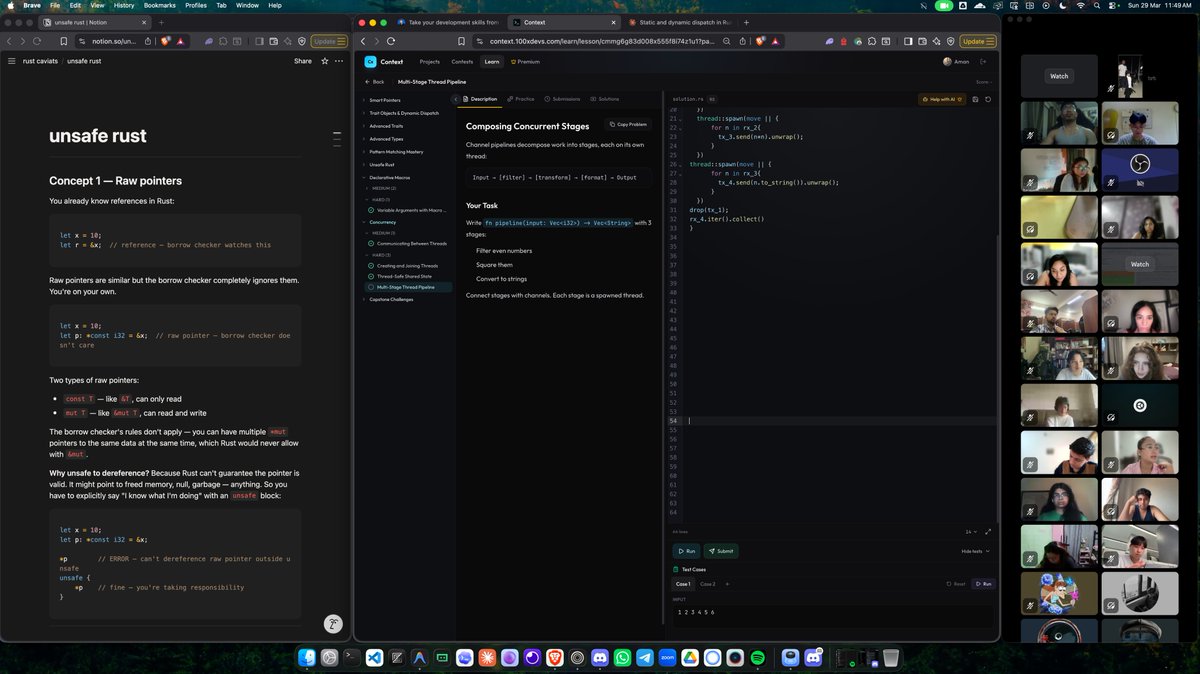Click the Submit button

pos(721,551)
